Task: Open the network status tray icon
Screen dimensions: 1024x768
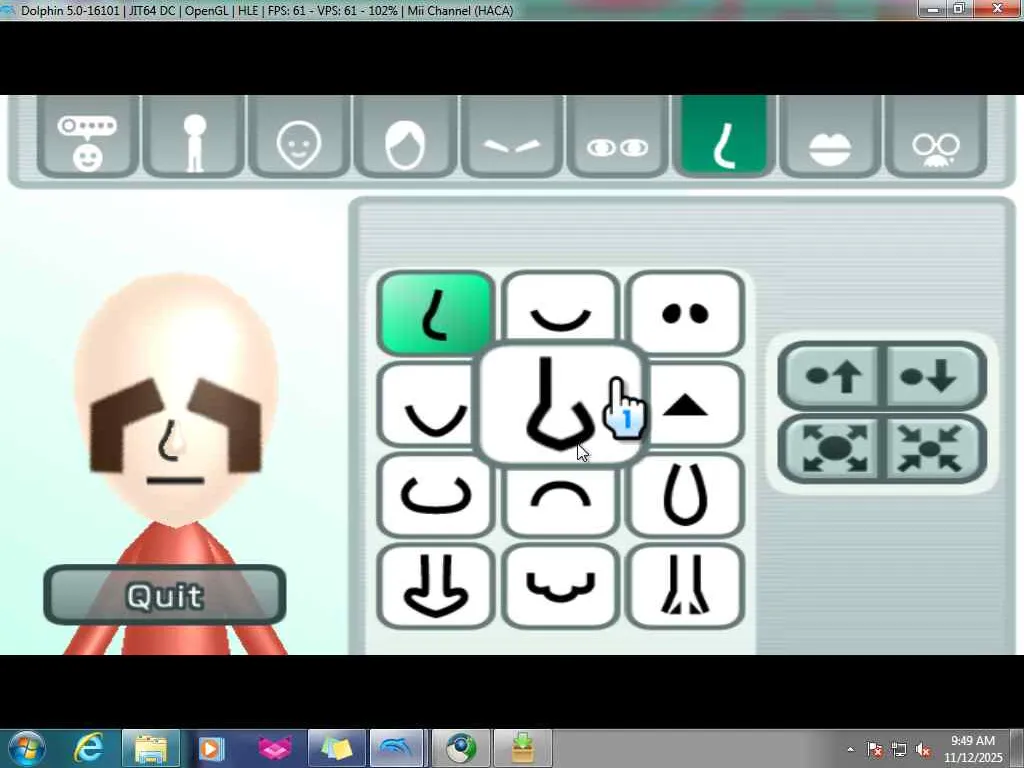Action: (899, 749)
